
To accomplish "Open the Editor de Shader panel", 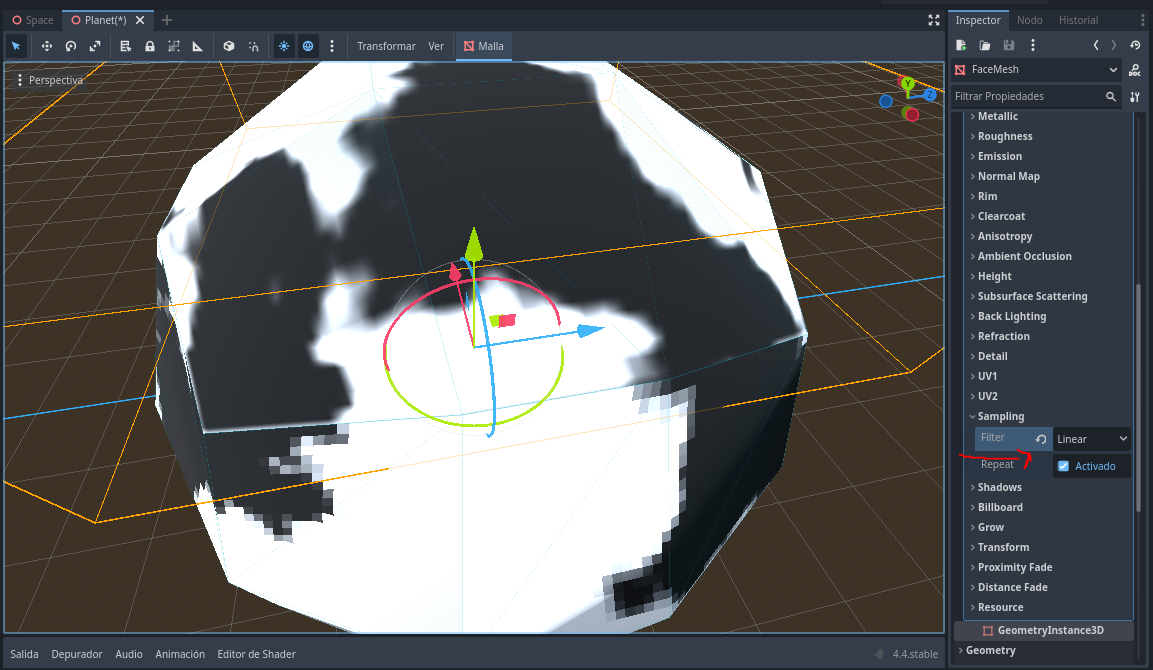I will click(257, 654).
